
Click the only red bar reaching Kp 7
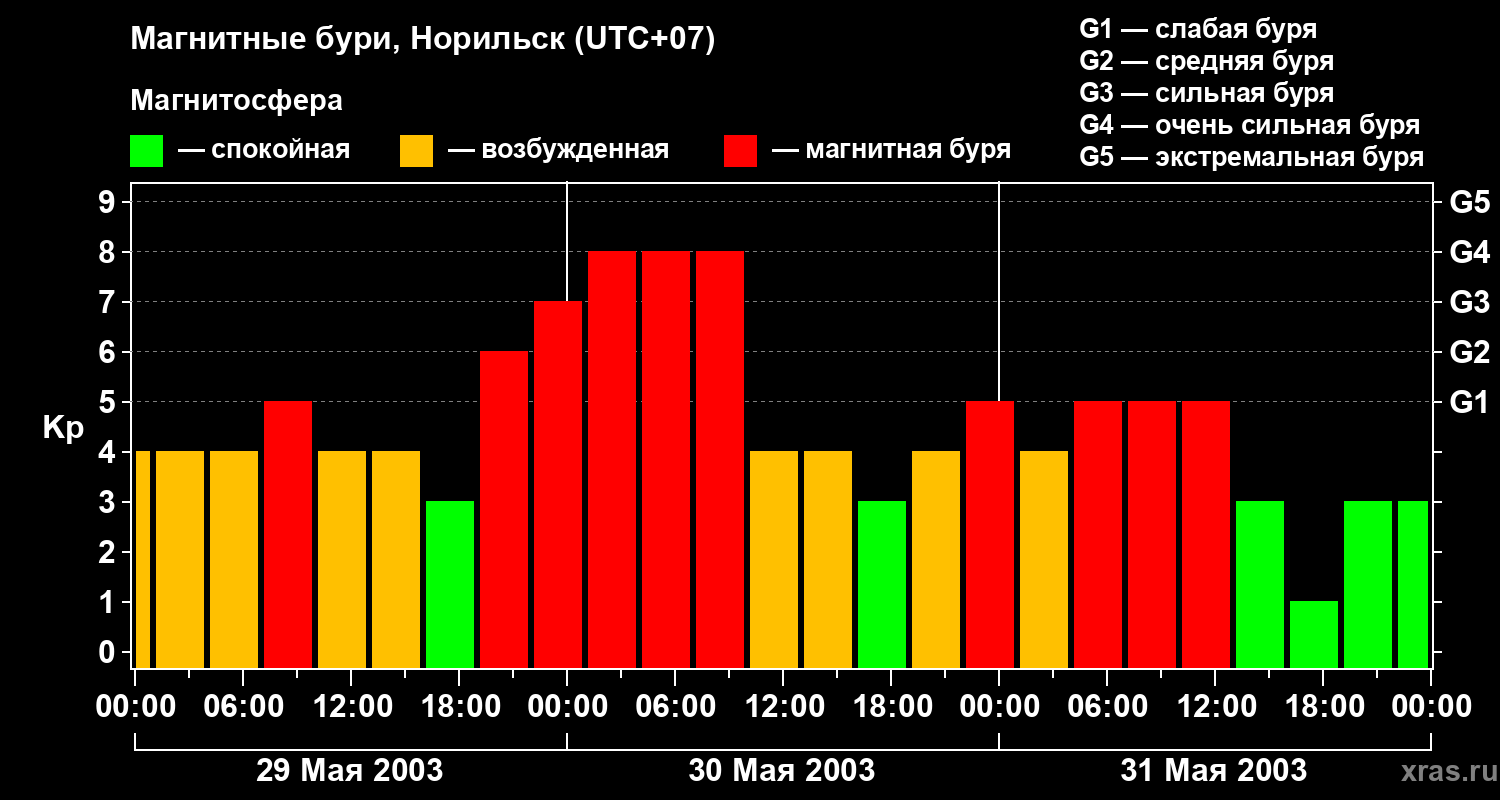(x=558, y=484)
